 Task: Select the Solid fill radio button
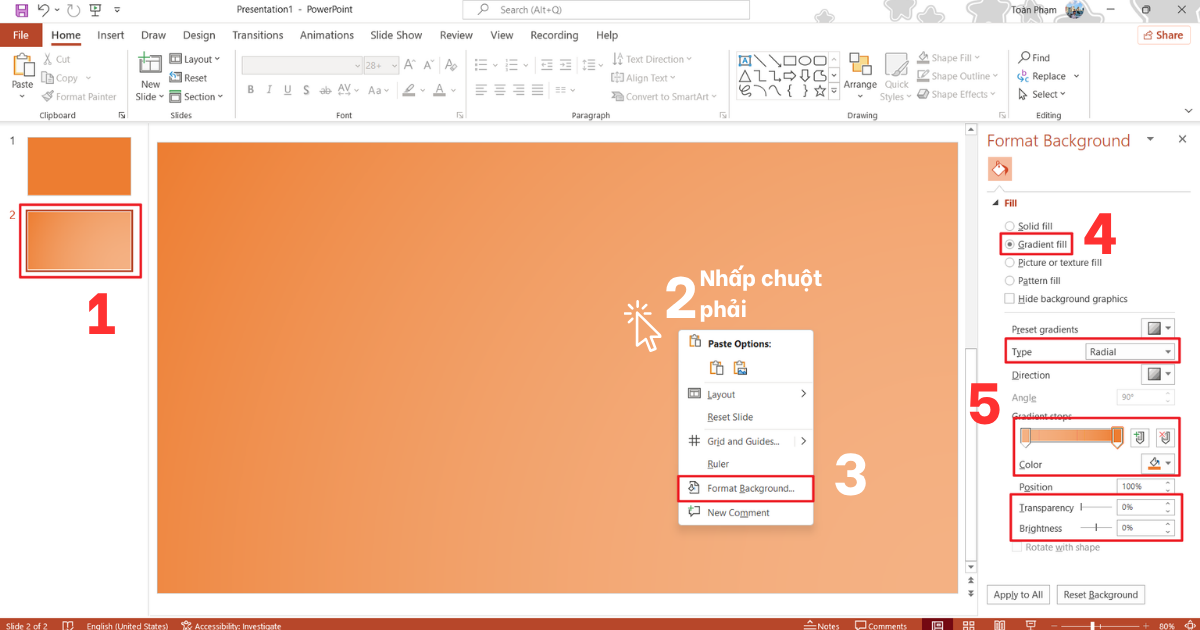tap(1009, 227)
